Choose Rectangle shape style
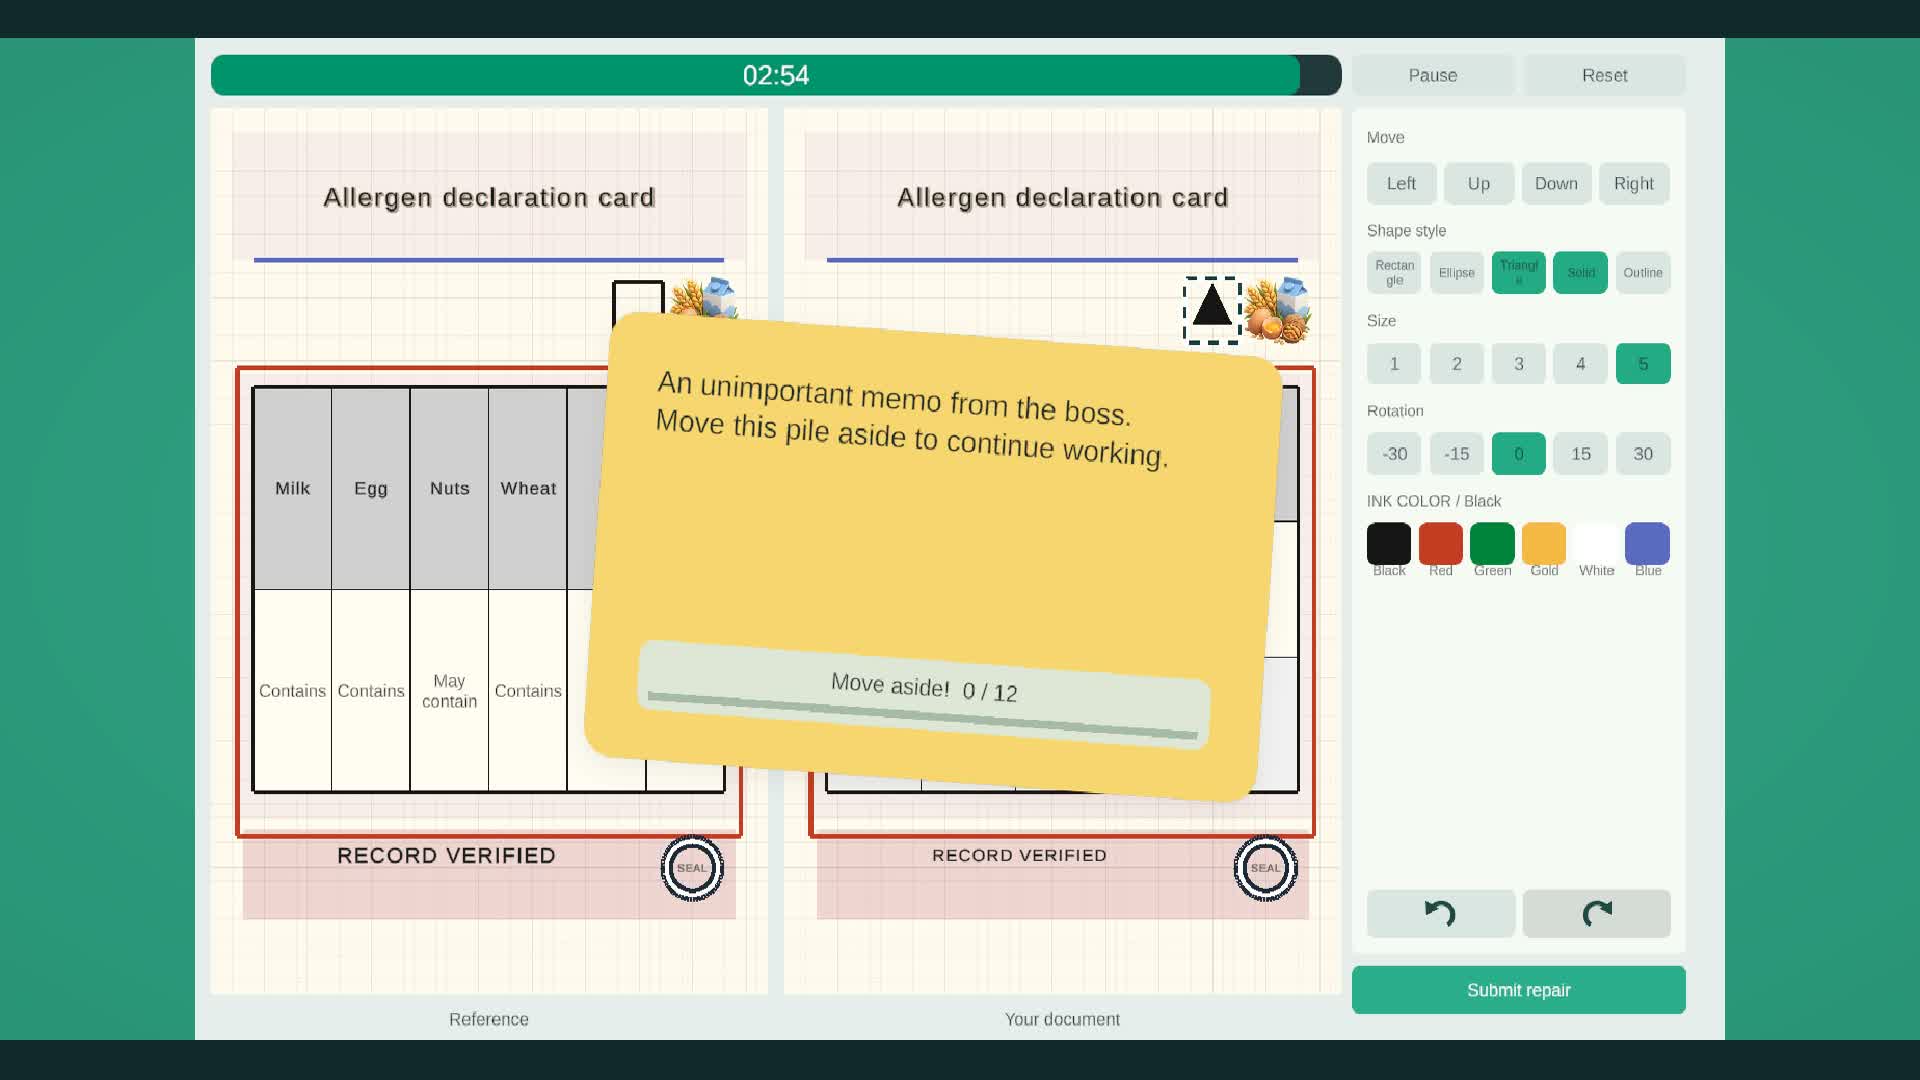1920x1080 pixels. click(1394, 273)
